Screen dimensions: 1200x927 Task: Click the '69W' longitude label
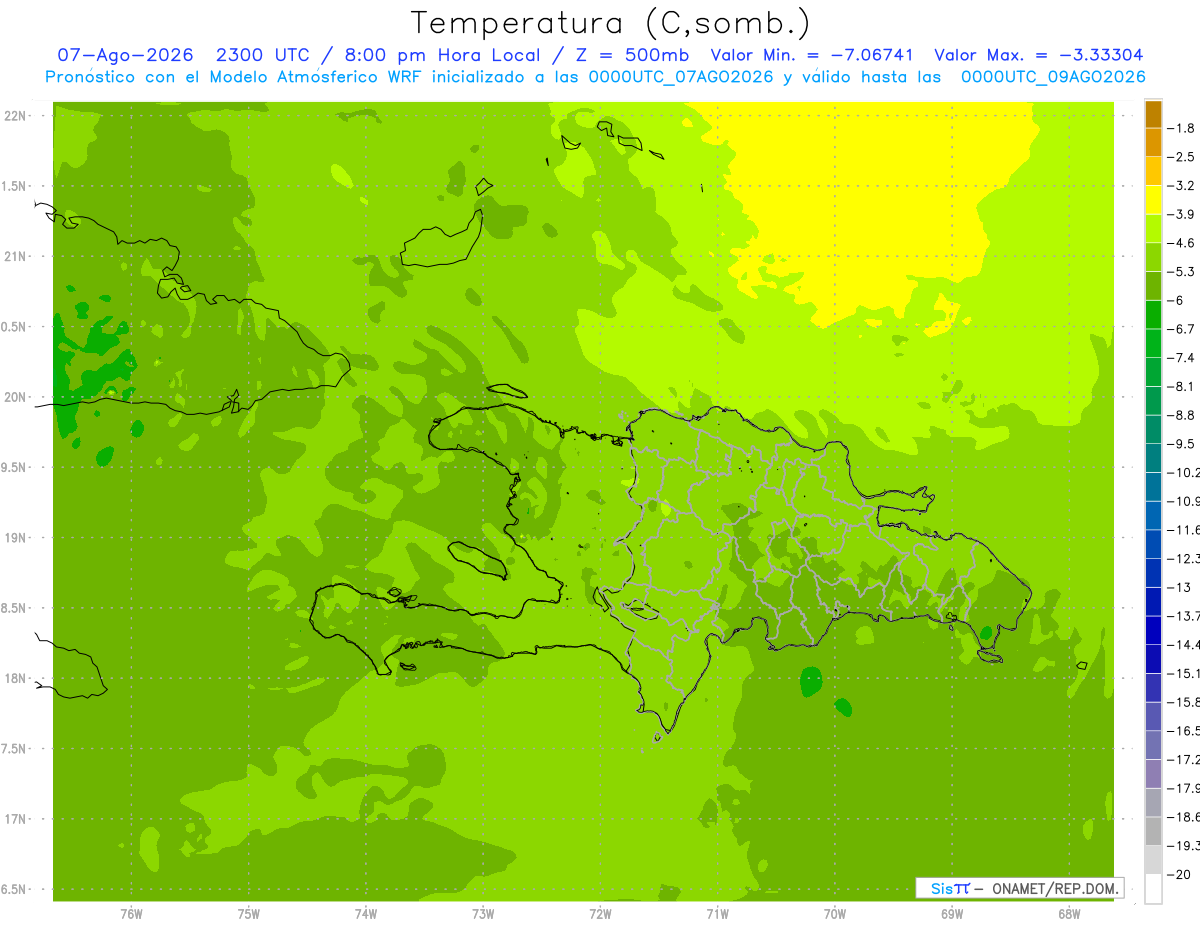[952, 914]
